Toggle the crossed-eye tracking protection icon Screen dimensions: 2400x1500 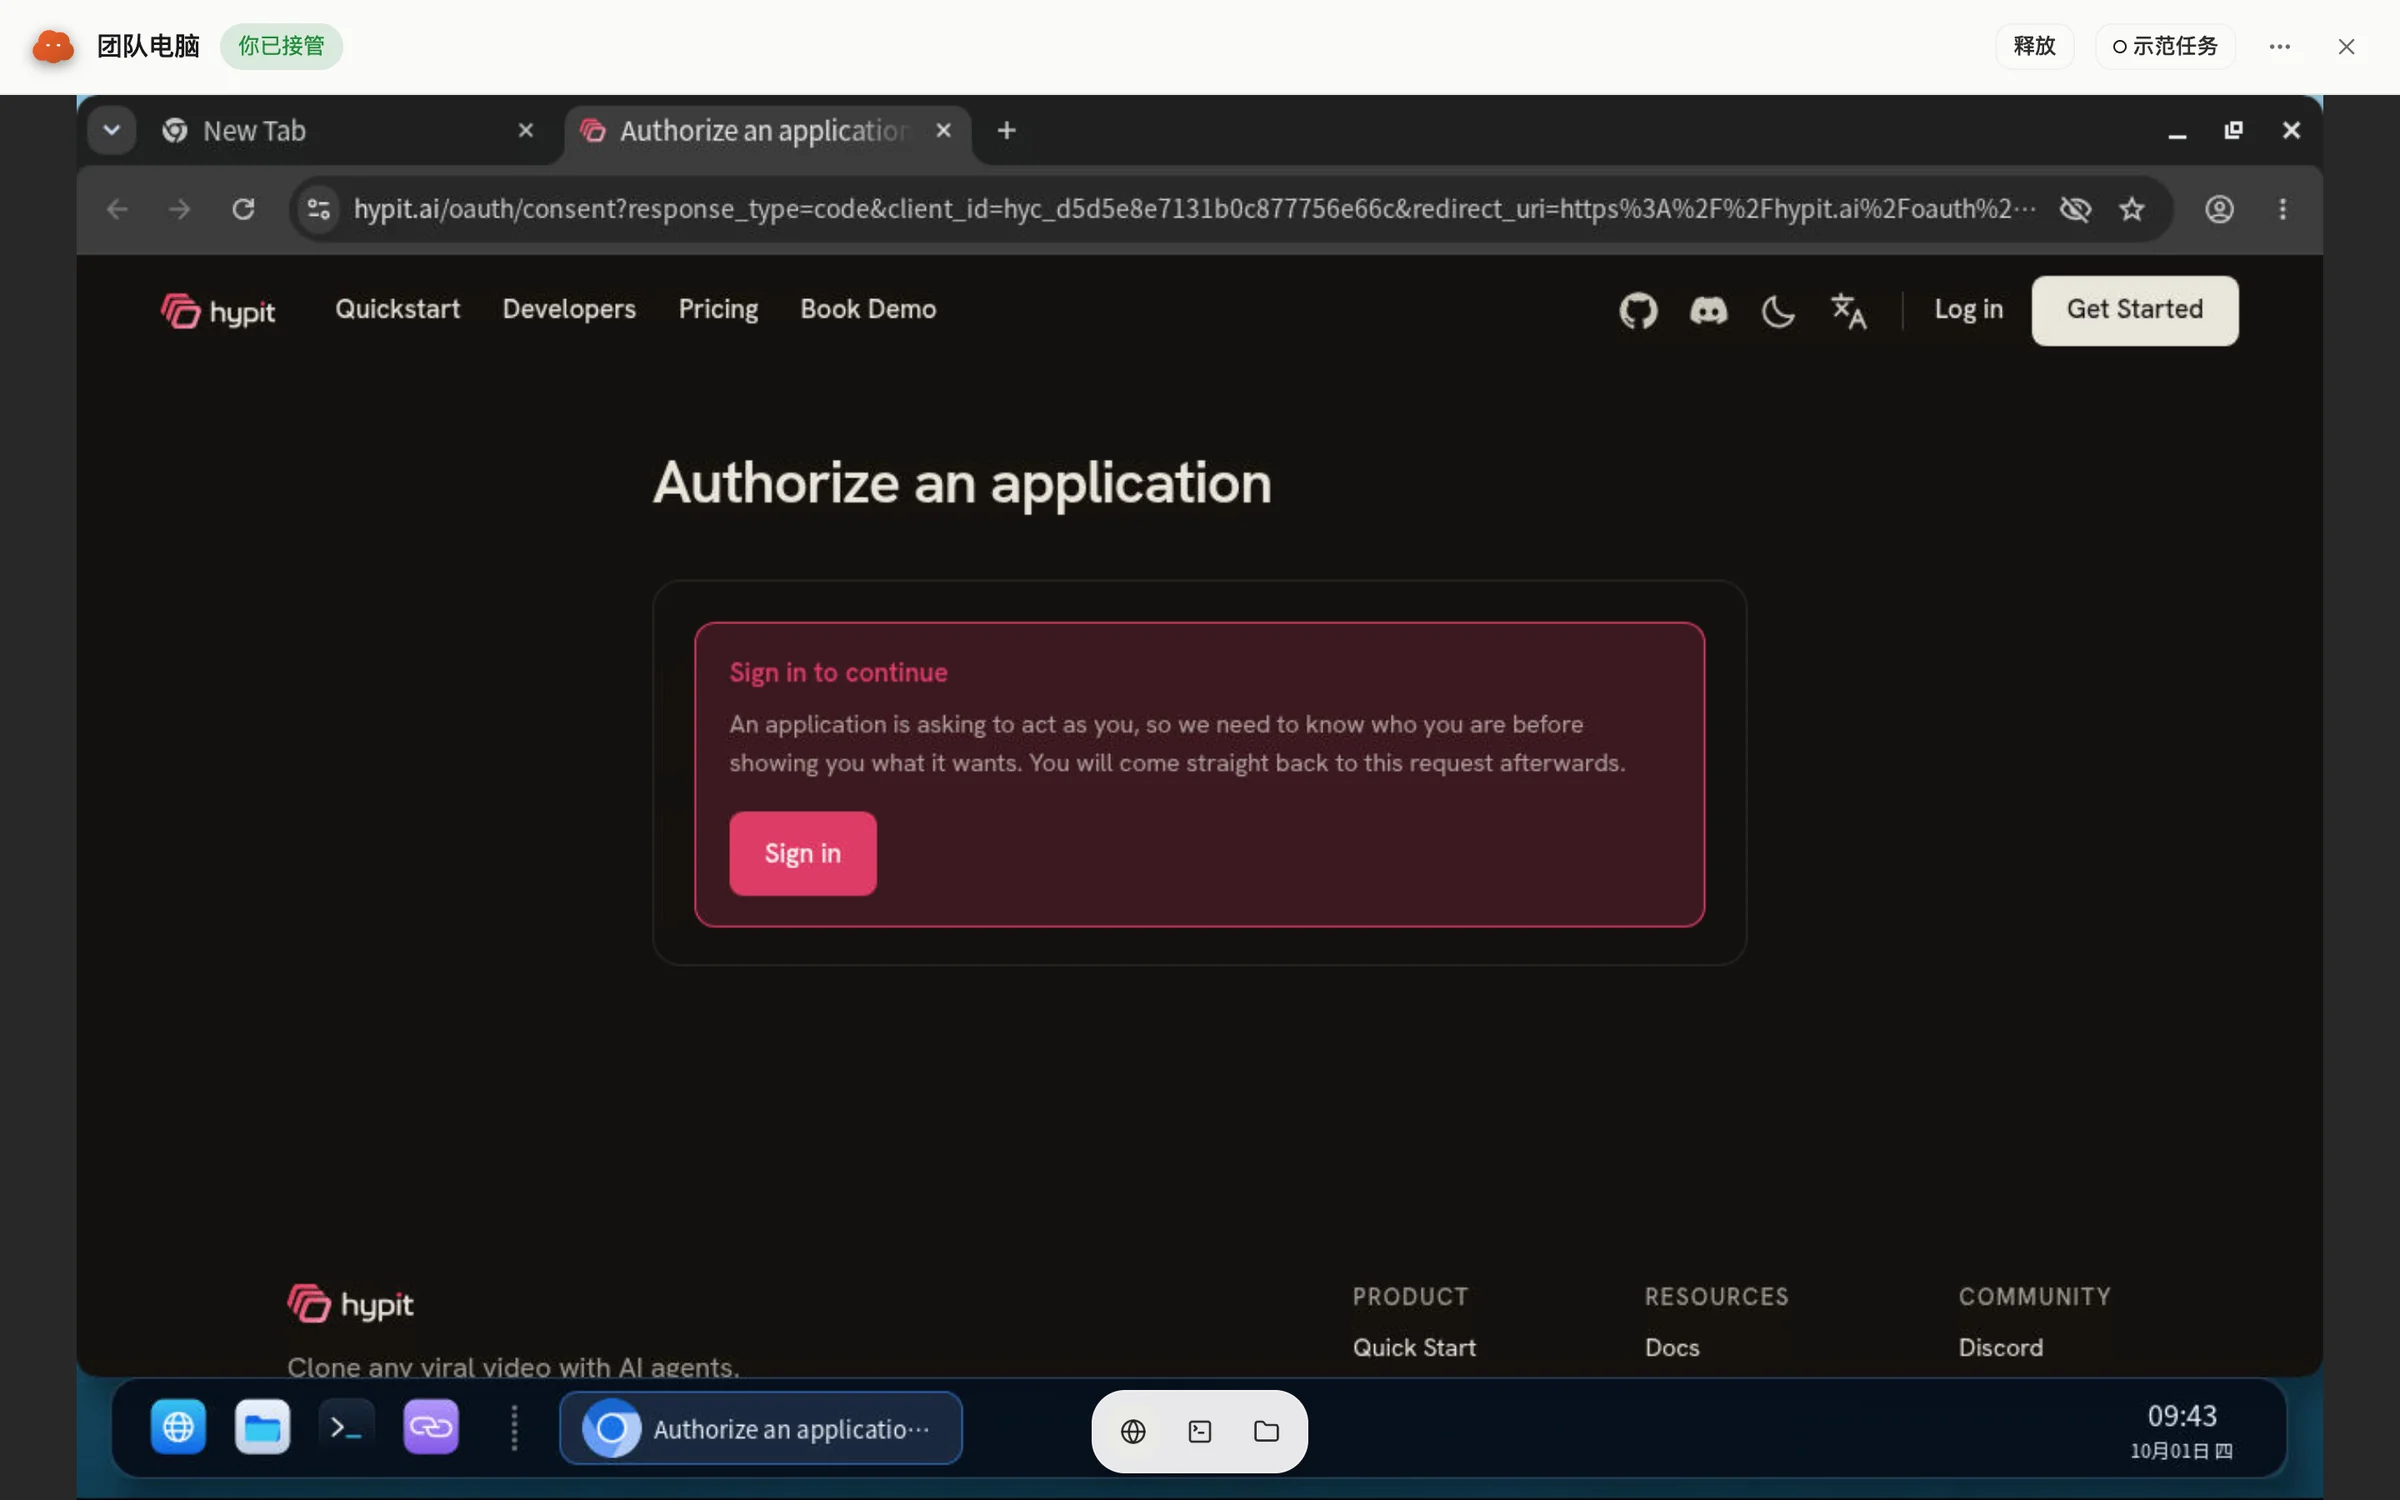(2075, 209)
